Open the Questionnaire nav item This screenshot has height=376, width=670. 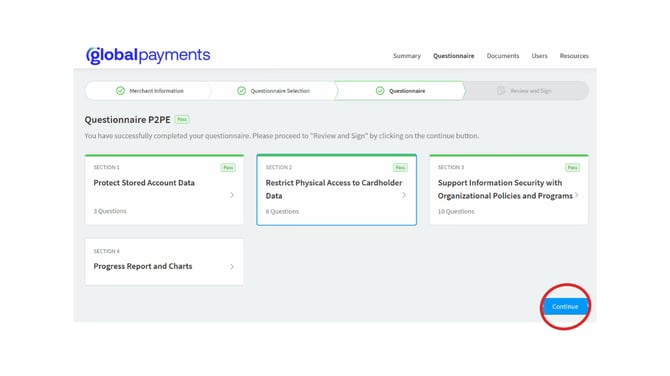click(x=453, y=56)
